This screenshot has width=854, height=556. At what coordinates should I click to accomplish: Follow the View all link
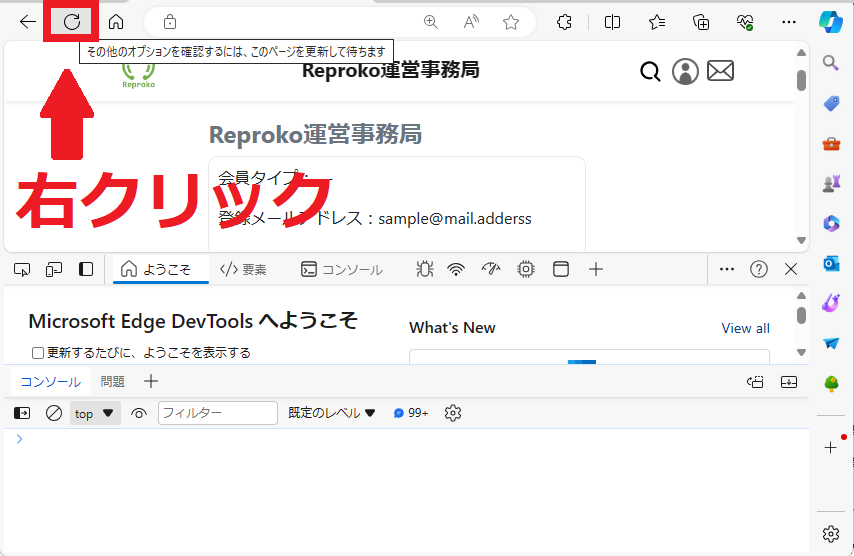click(745, 328)
